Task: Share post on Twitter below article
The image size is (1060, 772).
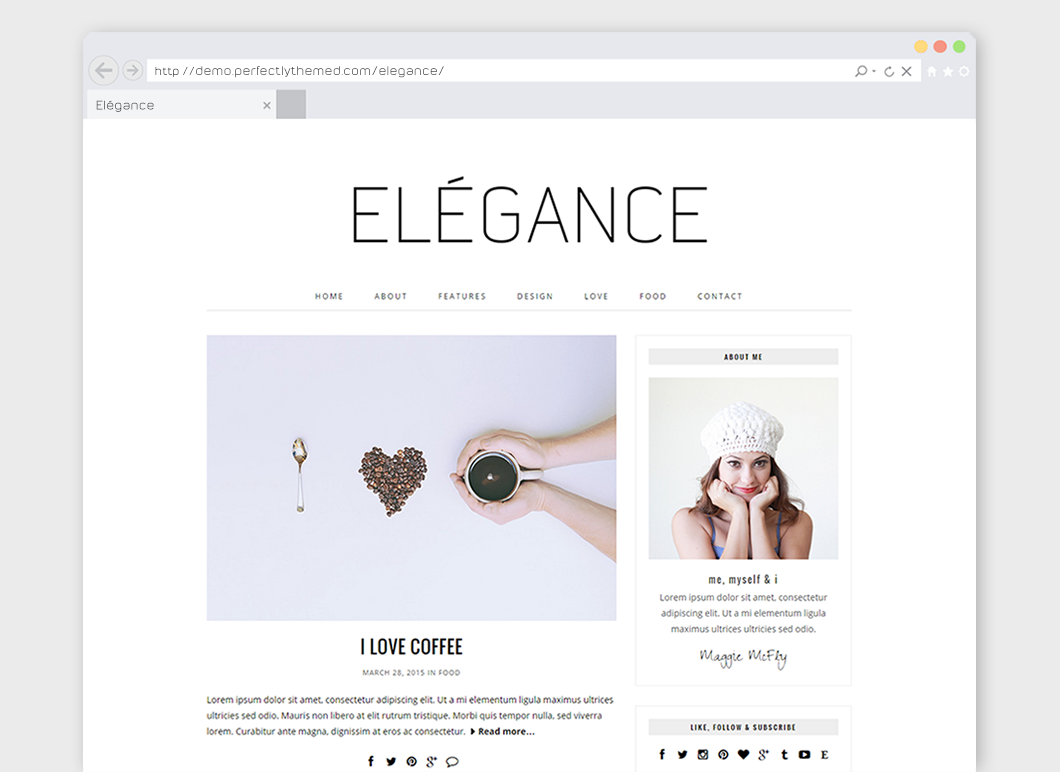Action: 391,762
